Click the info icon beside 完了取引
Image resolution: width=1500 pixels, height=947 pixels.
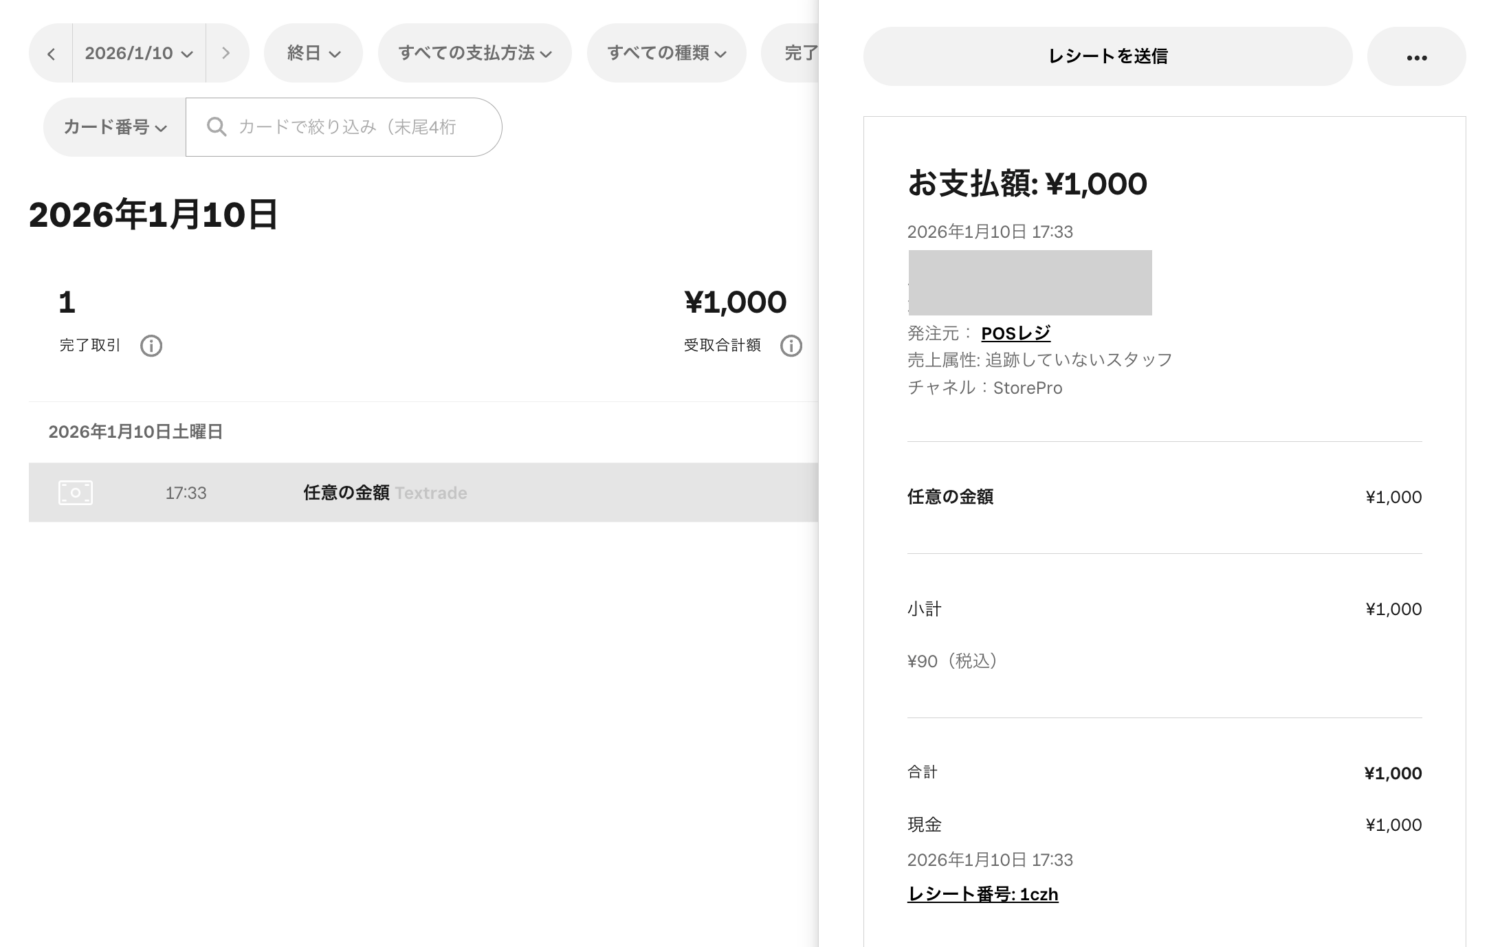pos(151,346)
